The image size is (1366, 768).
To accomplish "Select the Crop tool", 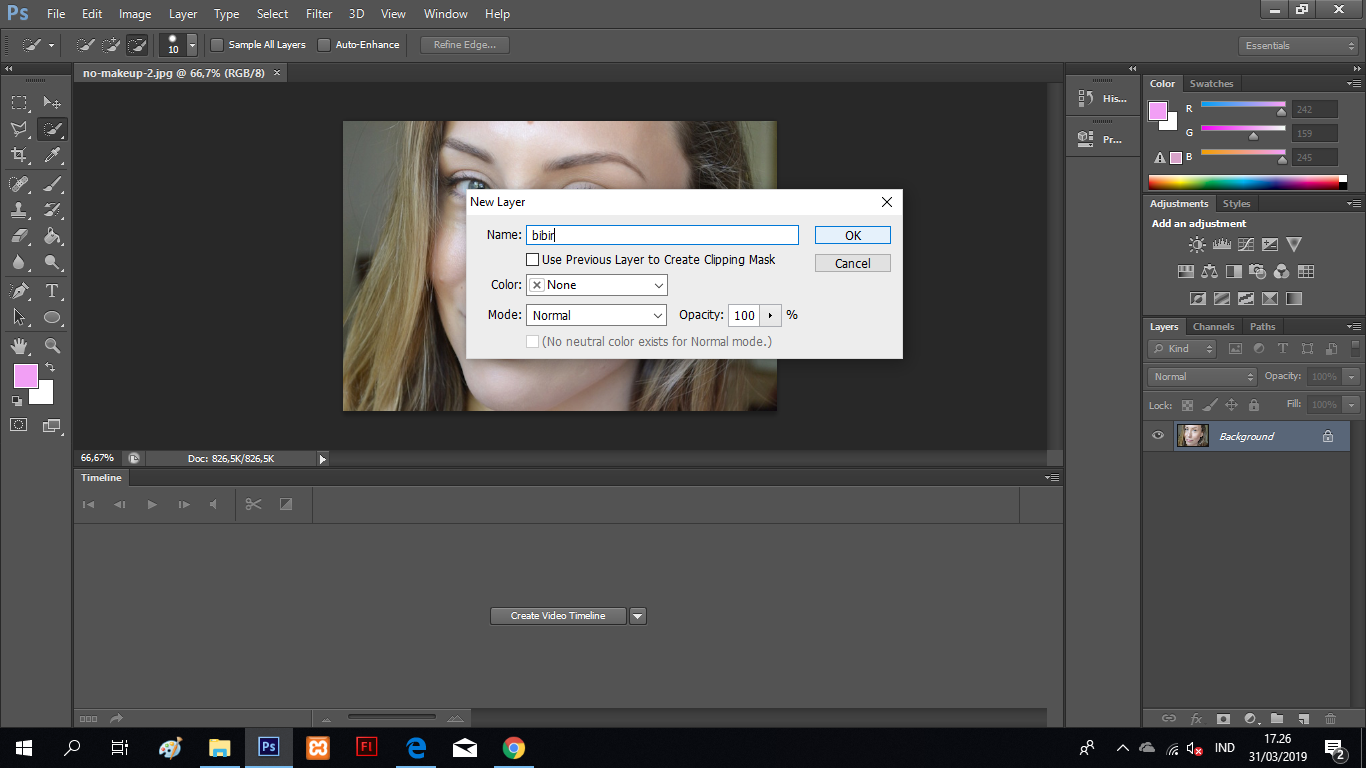I will (x=19, y=155).
